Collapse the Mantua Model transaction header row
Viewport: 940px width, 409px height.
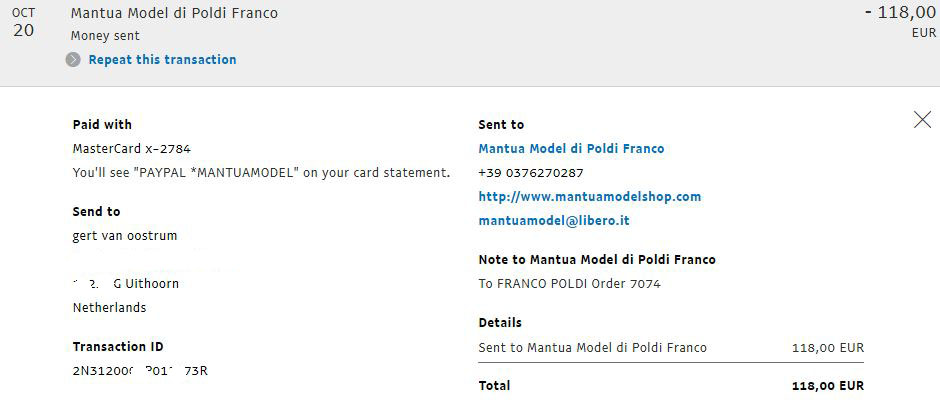point(470,43)
